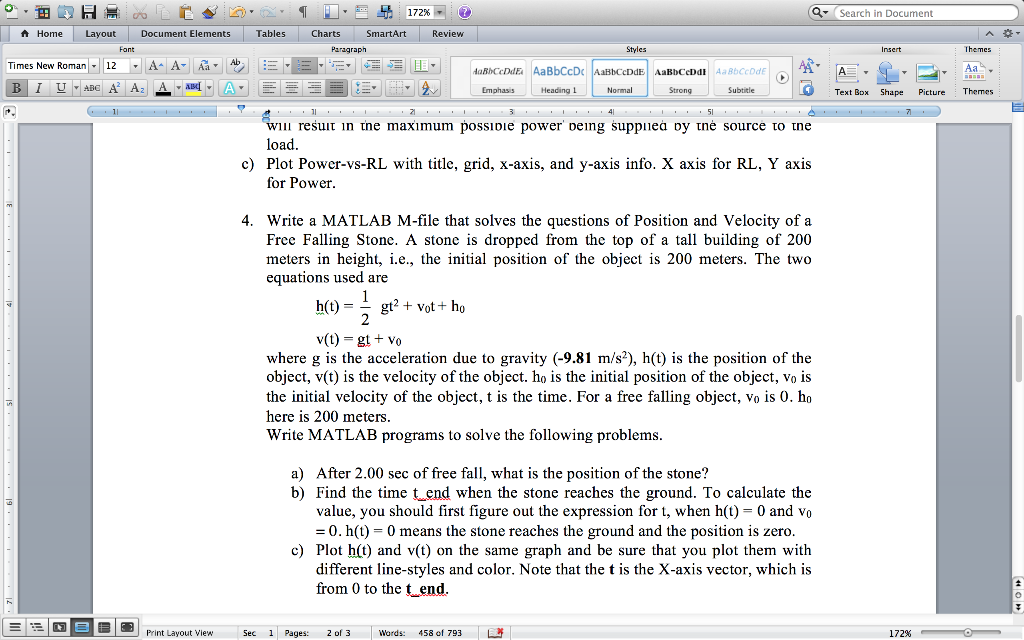The width and height of the screenshot is (1024, 640).
Task: Cut selection using the scissors icon
Action: click(x=139, y=12)
